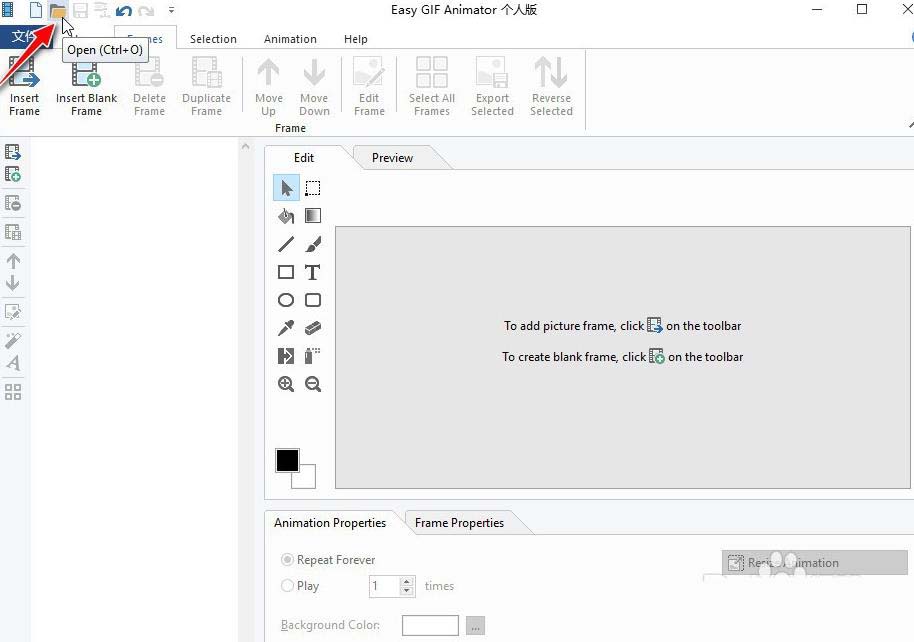Select the ellipse shape tool

tap(286, 300)
